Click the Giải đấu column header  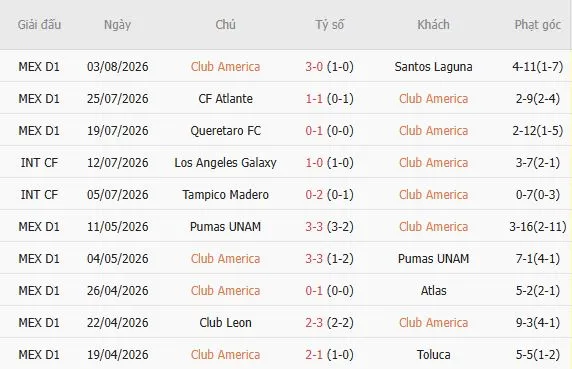(39, 25)
